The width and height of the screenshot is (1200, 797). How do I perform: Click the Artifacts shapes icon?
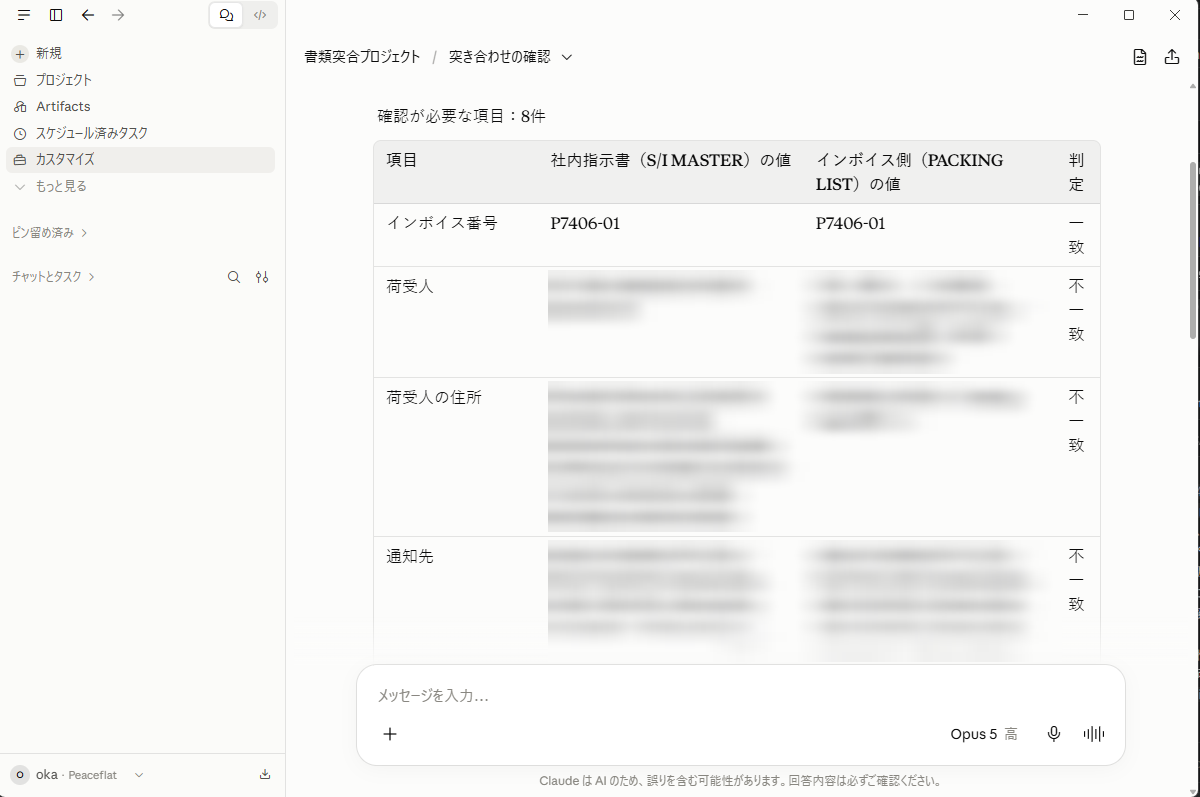click(20, 107)
